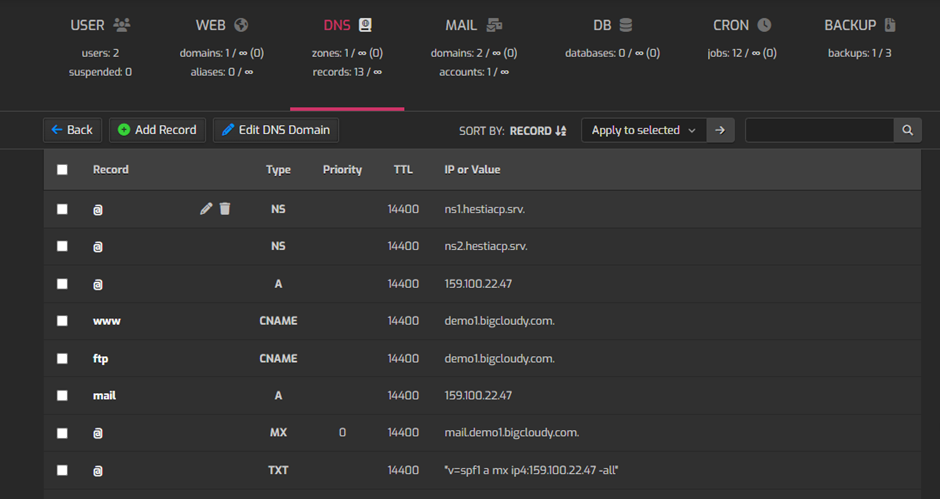Go to the DB databases section
The image size is (940, 499).
pos(611,25)
